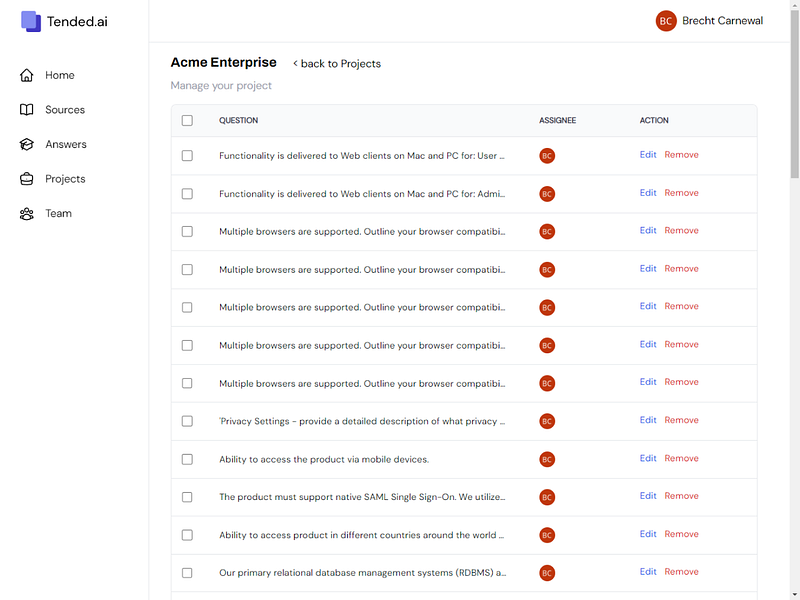Click the Projects briefcase icon

[27, 179]
